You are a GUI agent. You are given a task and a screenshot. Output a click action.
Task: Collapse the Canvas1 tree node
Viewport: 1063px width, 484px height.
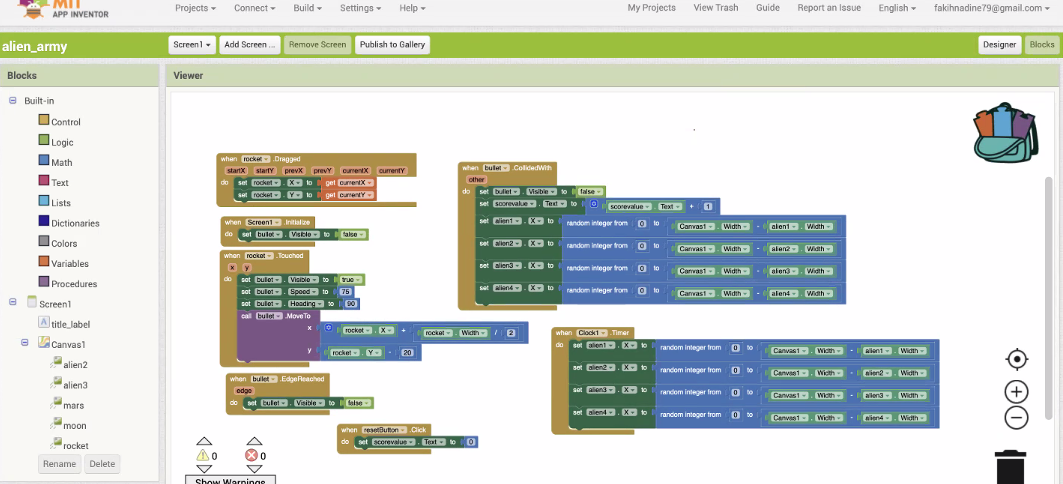[x=26, y=343]
